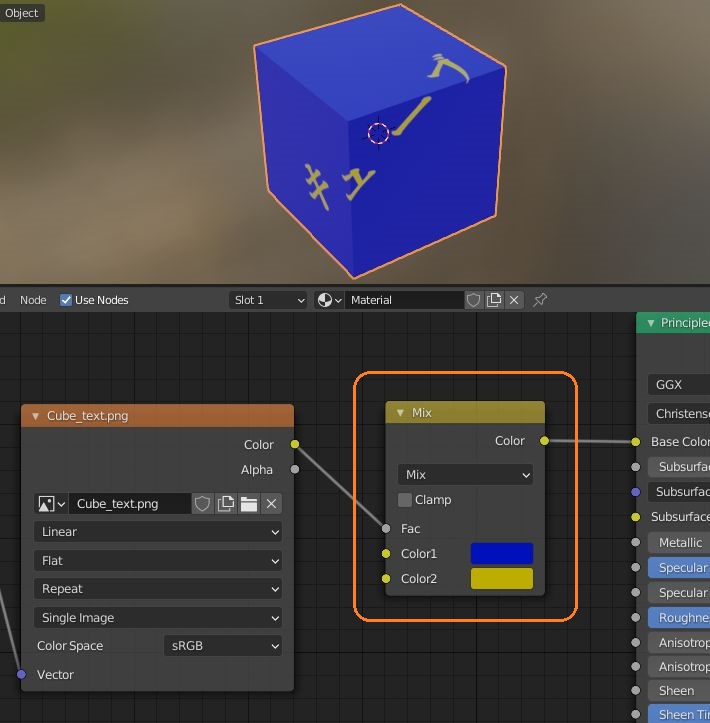Toggle fake user shield on Cube_text.png image
Screen dimensions: 710x723
[203, 504]
